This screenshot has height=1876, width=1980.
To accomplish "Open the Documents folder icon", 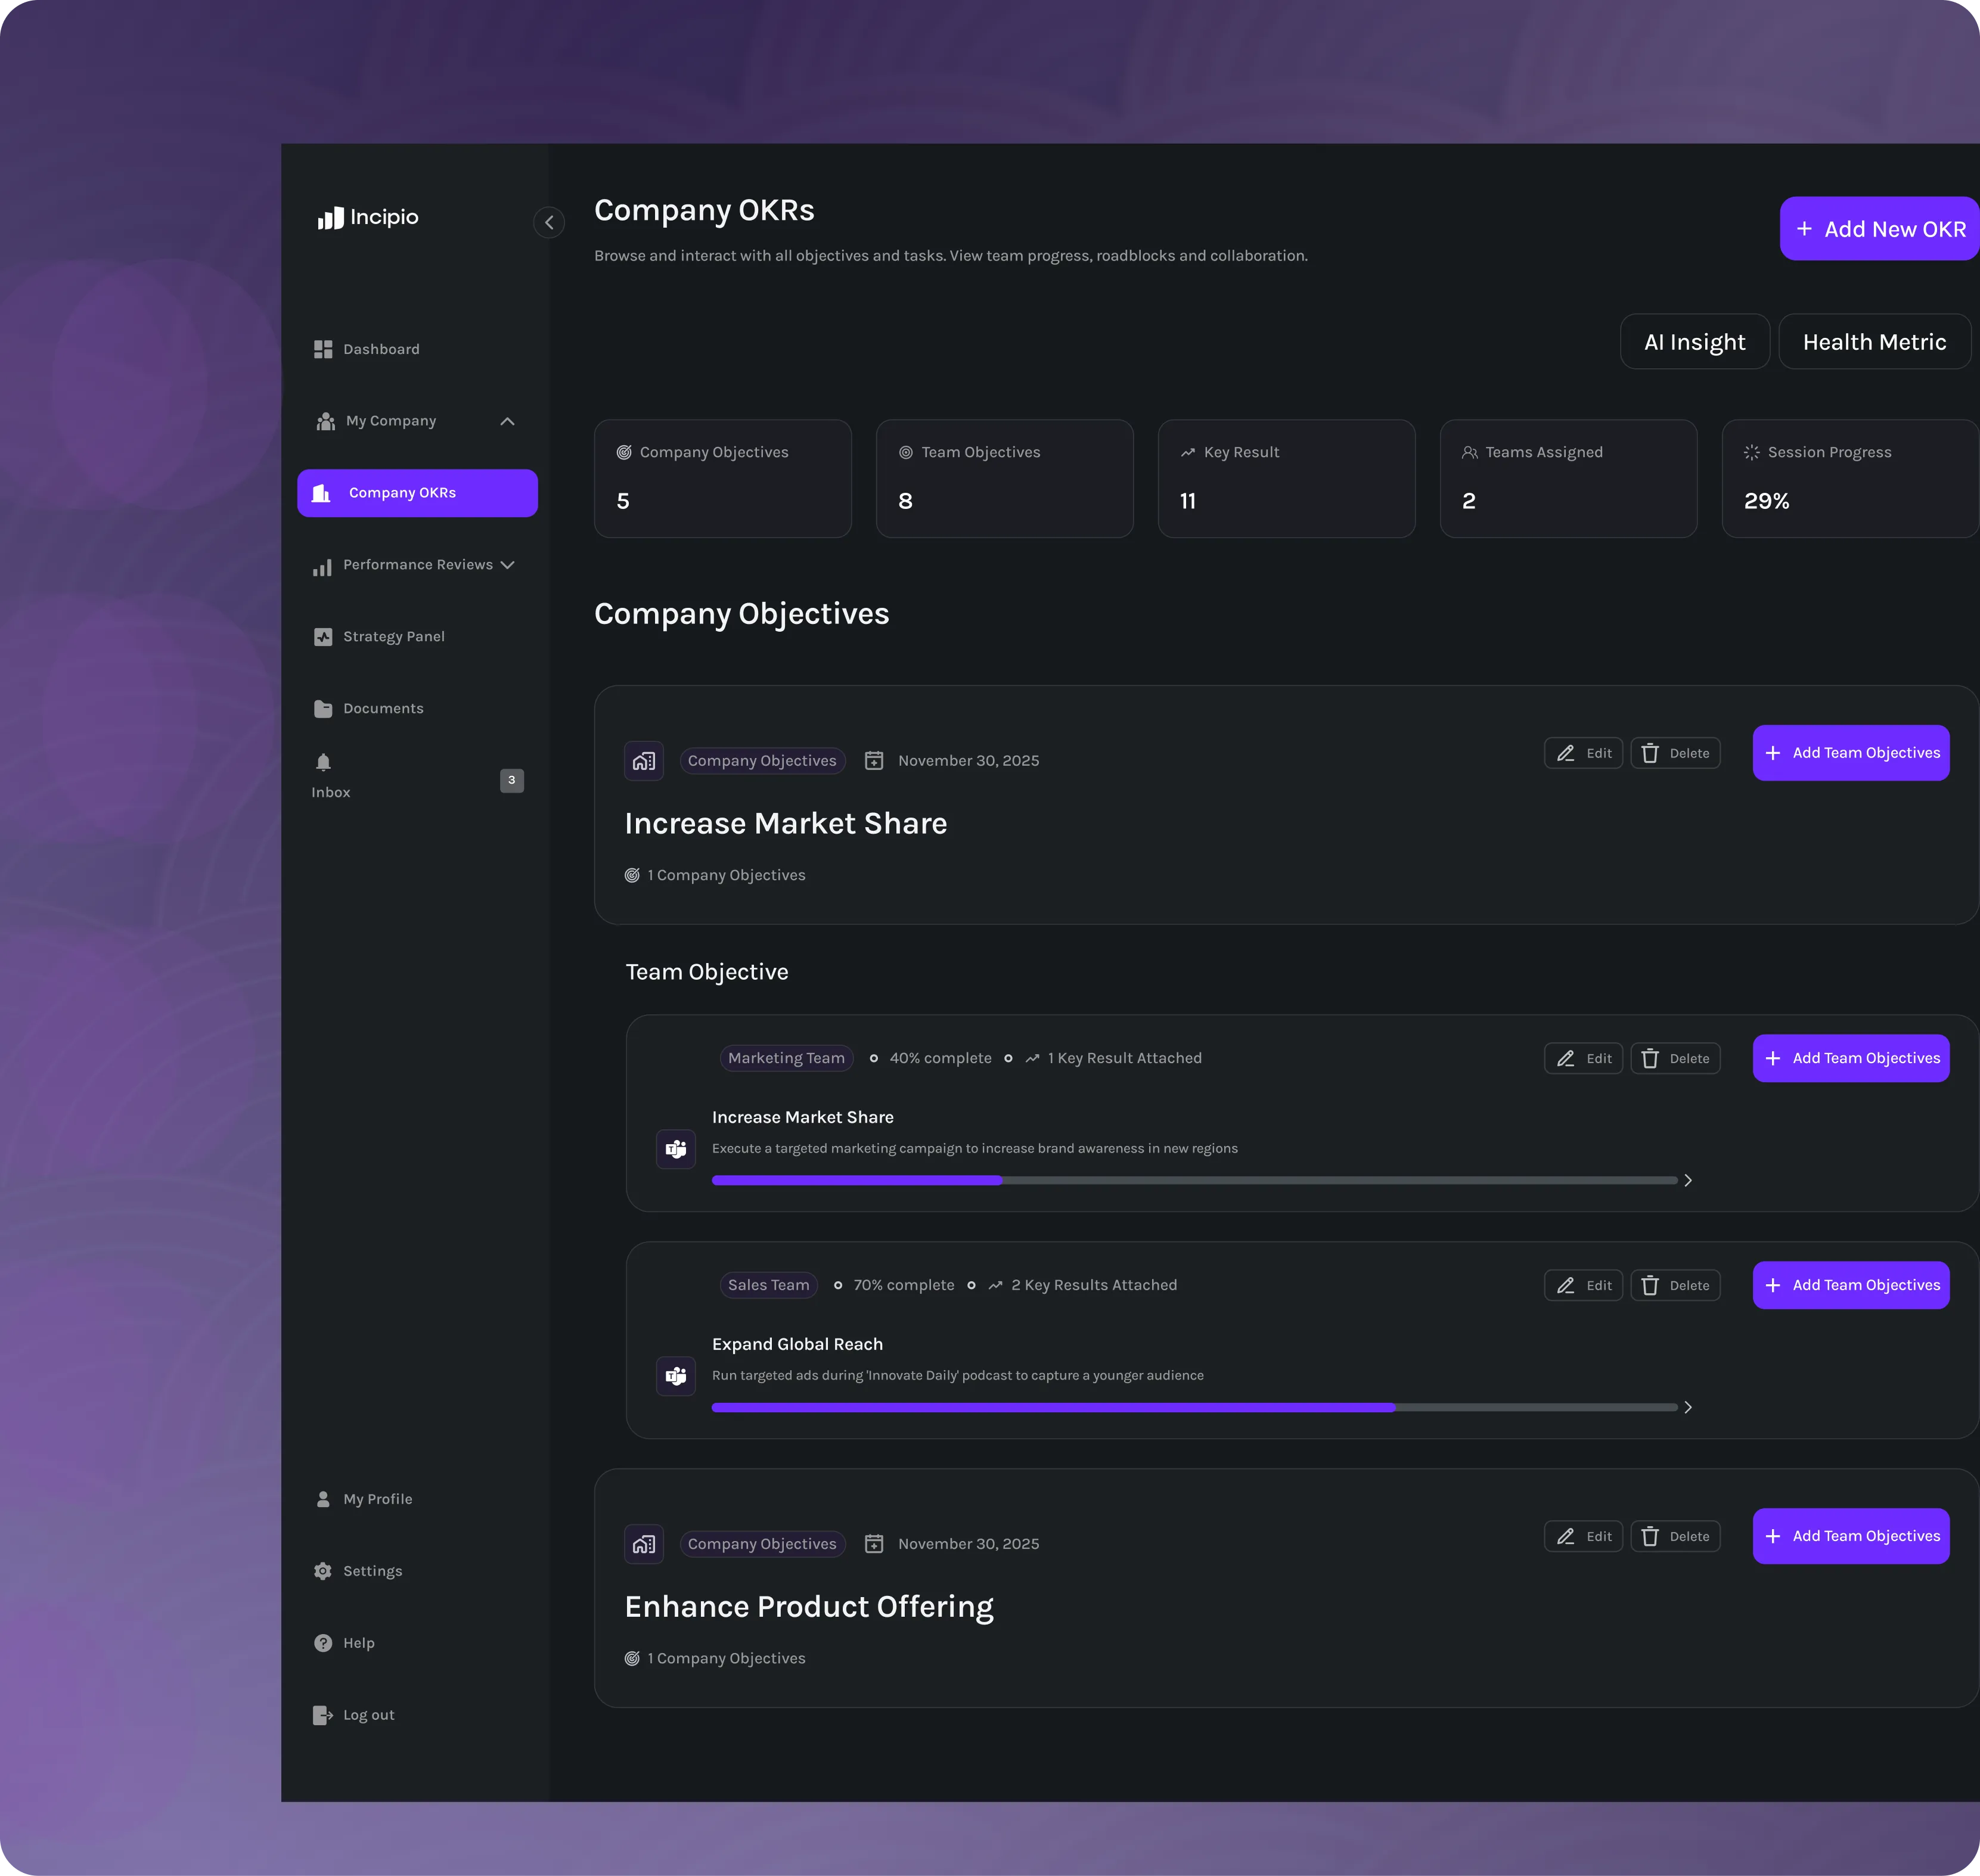I will 323,709.
